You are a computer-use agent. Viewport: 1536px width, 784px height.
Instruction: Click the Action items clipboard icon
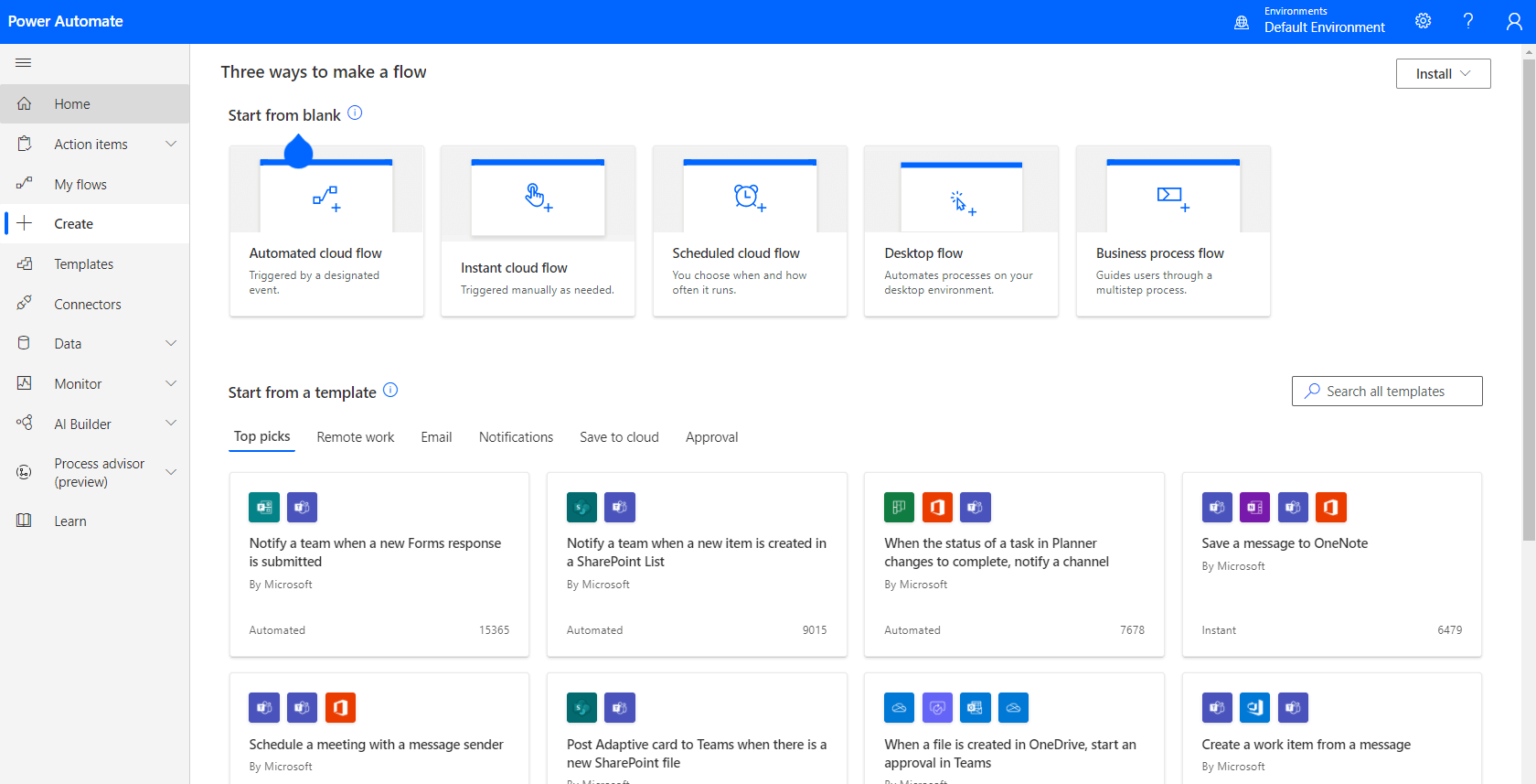[25, 144]
